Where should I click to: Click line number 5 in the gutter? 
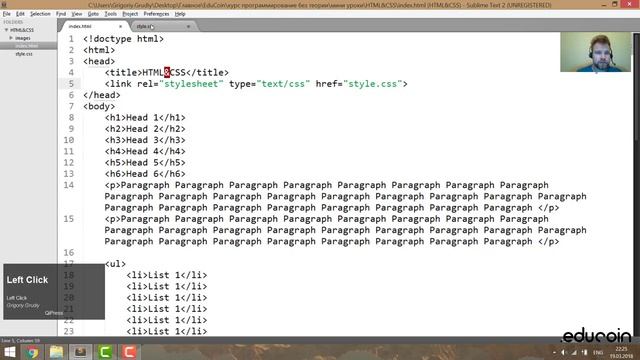pyautogui.click(x=71, y=84)
